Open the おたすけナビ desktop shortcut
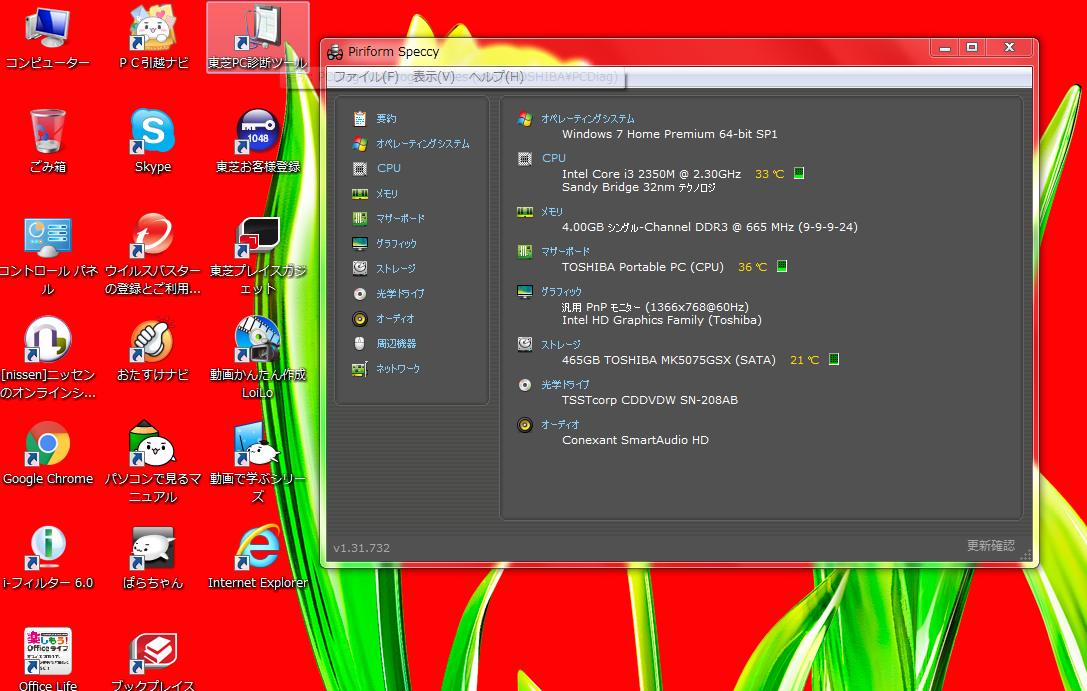Image resolution: width=1087 pixels, height=691 pixels. [153, 351]
